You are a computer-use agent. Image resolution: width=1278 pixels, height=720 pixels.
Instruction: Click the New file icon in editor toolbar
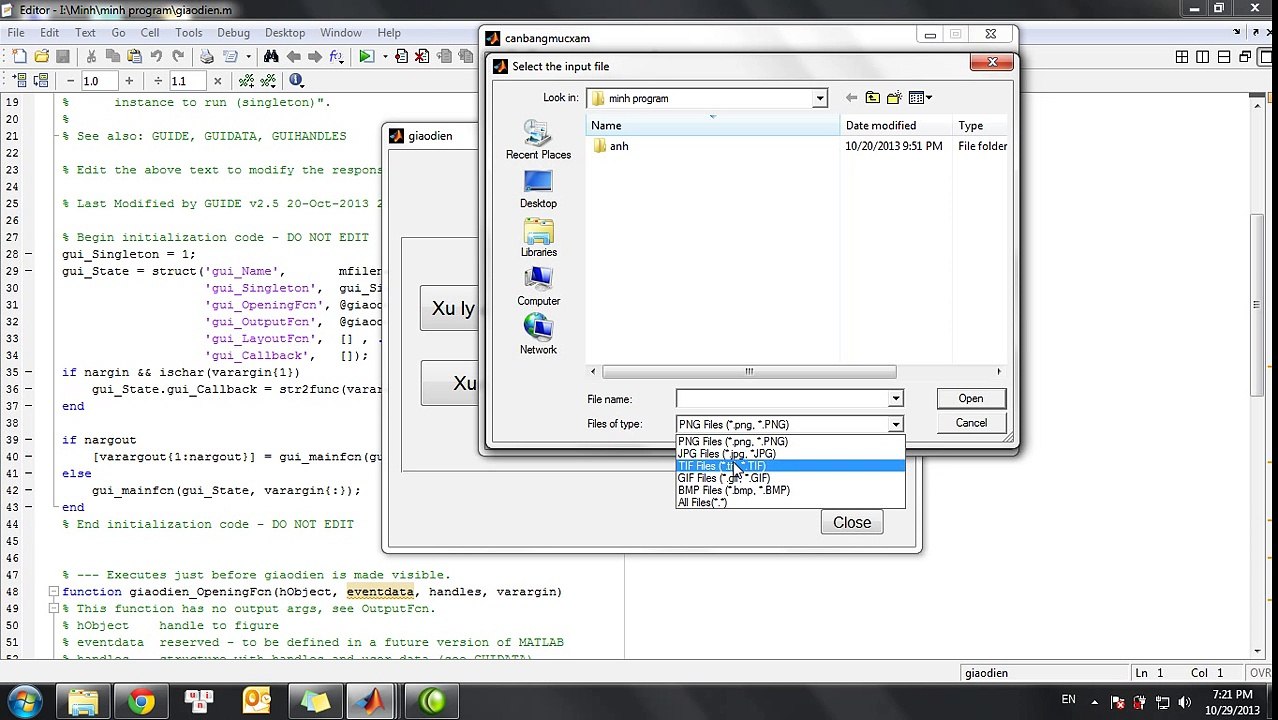(x=19, y=57)
